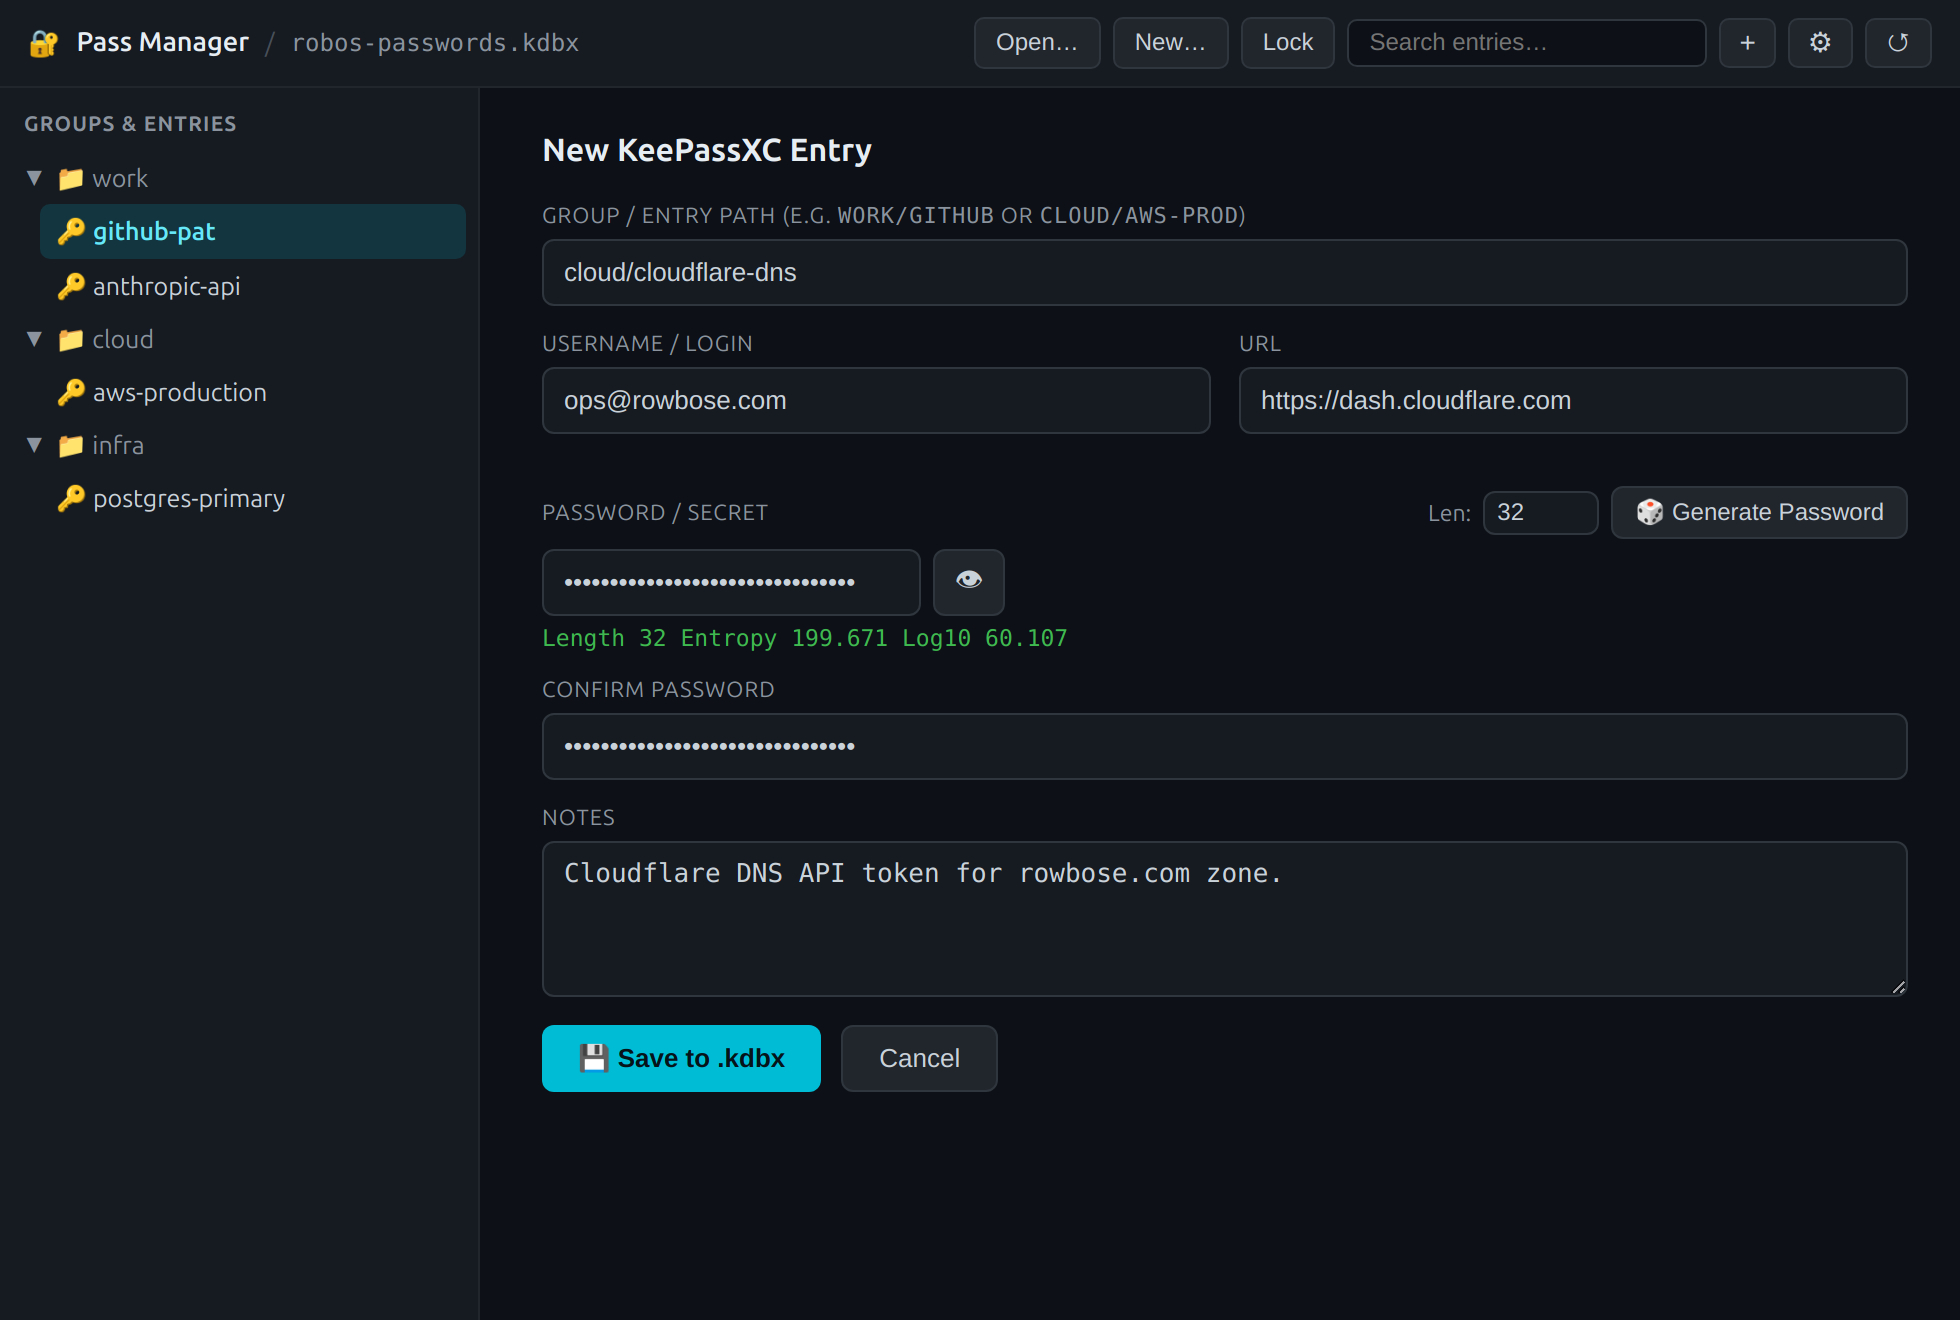The width and height of the screenshot is (1960, 1320).
Task: Click inside the Notes text area
Action: (x=1224, y=919)
